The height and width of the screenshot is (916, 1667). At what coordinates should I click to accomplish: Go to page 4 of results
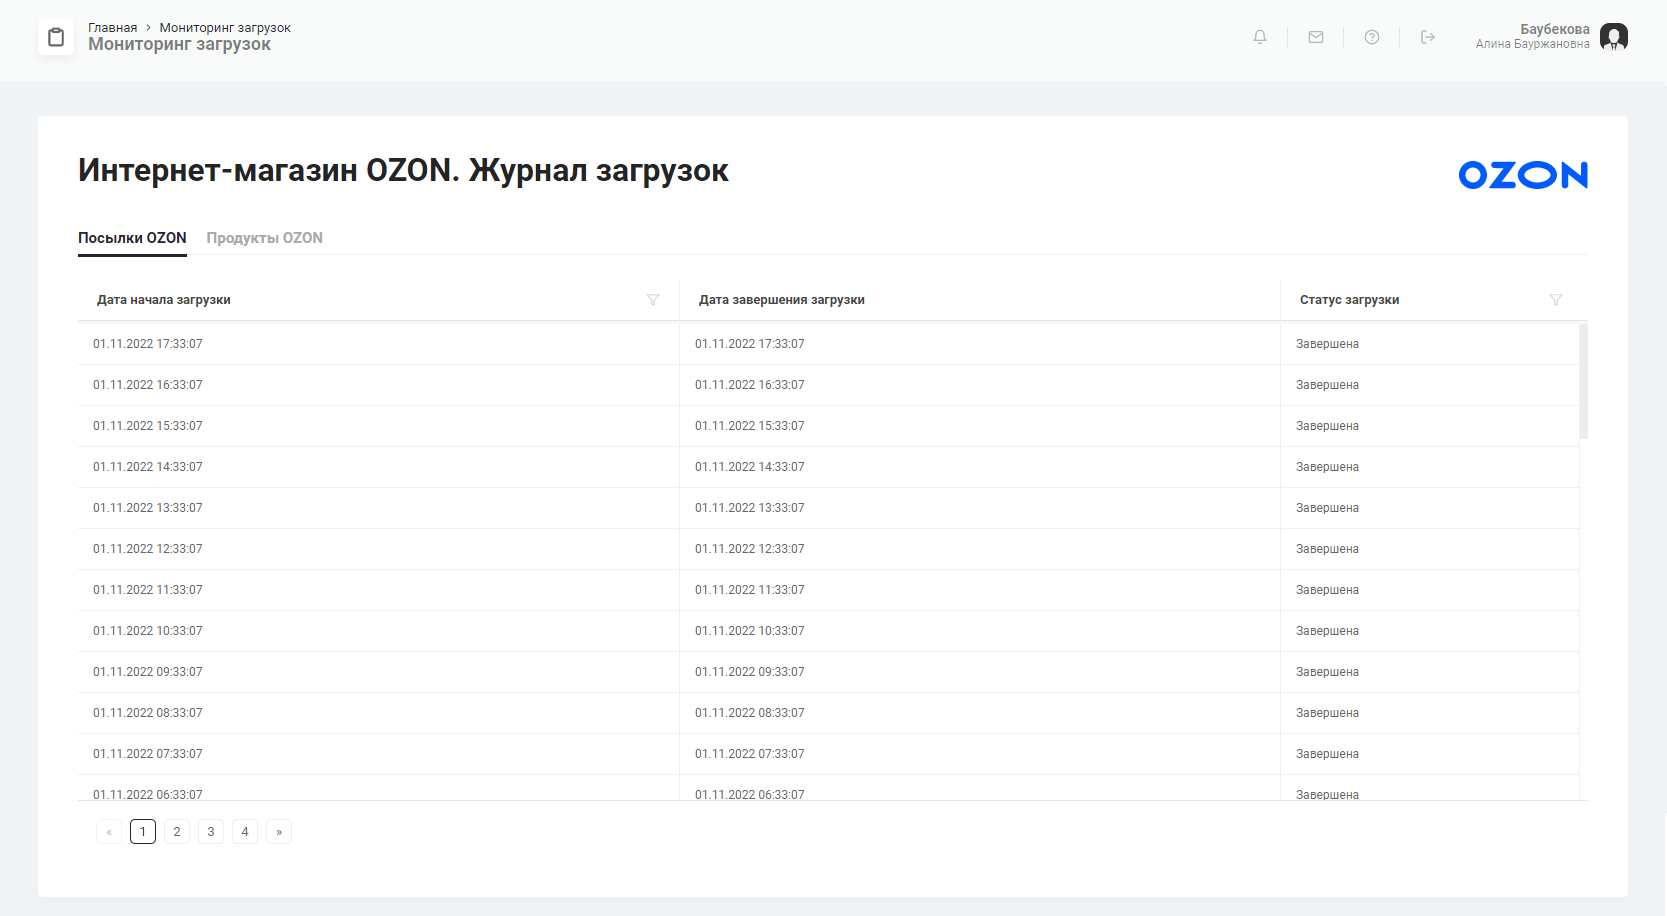[244, 831]
